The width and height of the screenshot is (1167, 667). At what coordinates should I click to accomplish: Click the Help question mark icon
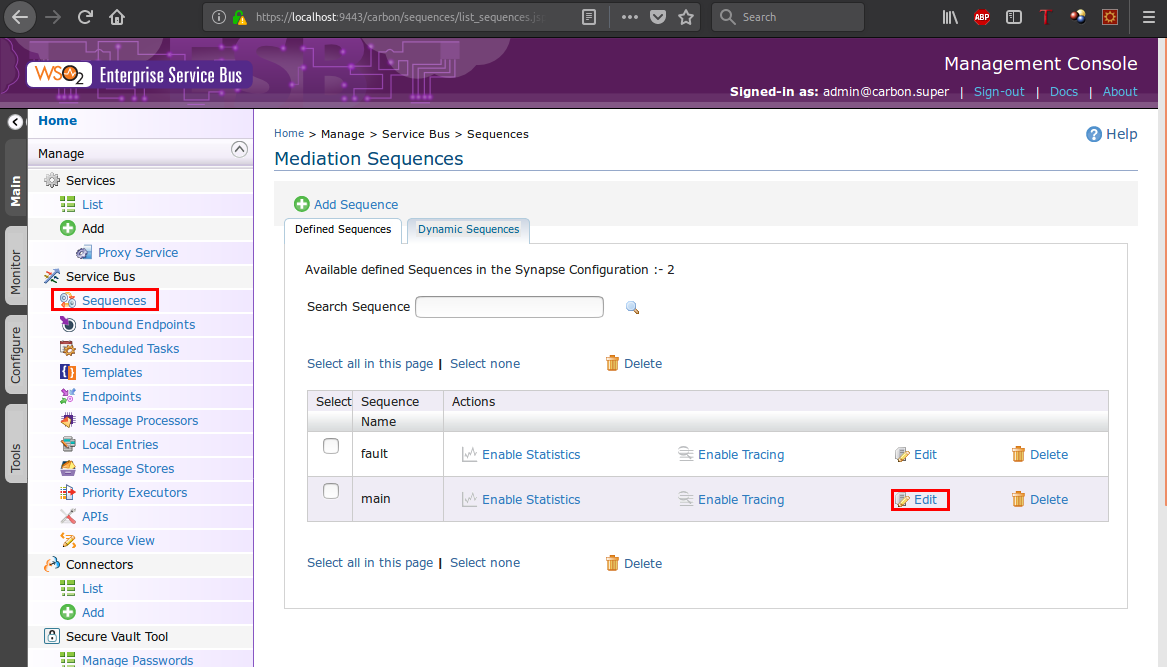pyautogui.click(x=1094, y=134)
